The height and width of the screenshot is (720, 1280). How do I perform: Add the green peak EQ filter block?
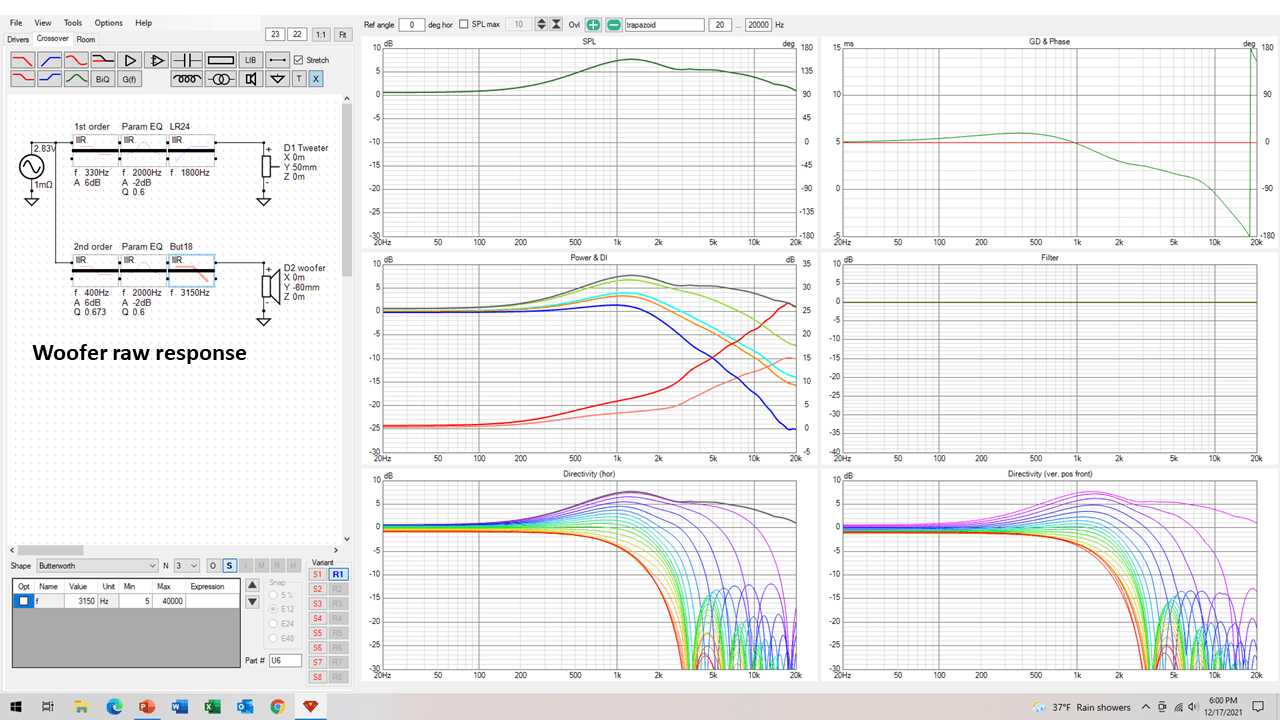coord(76,78)
